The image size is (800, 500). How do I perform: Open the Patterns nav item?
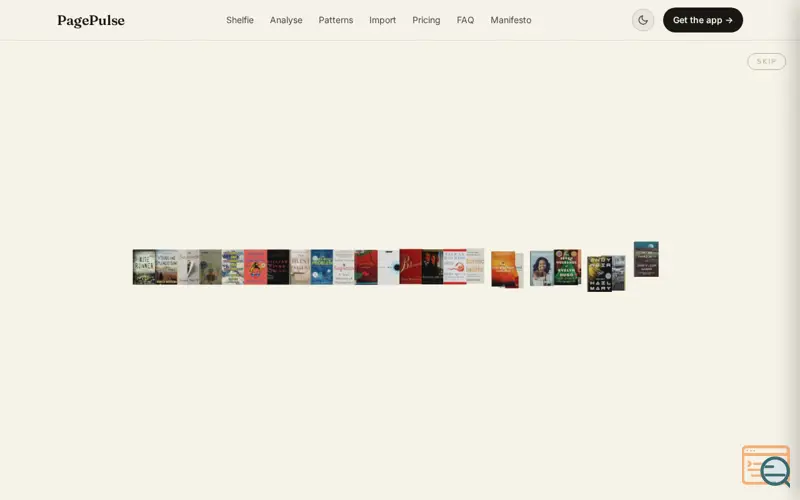point(336,20)
